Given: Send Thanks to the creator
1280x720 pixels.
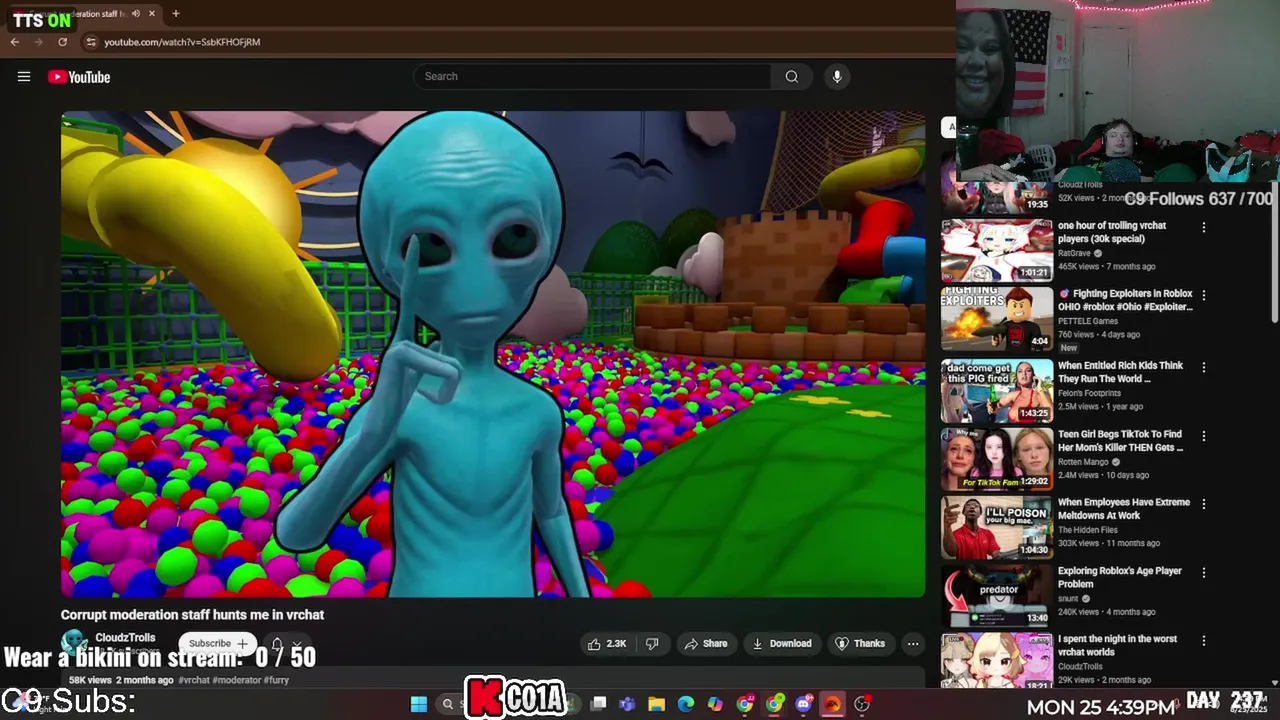Looking at the screenshot, I should pyautogui.click(x=861, y=643).
